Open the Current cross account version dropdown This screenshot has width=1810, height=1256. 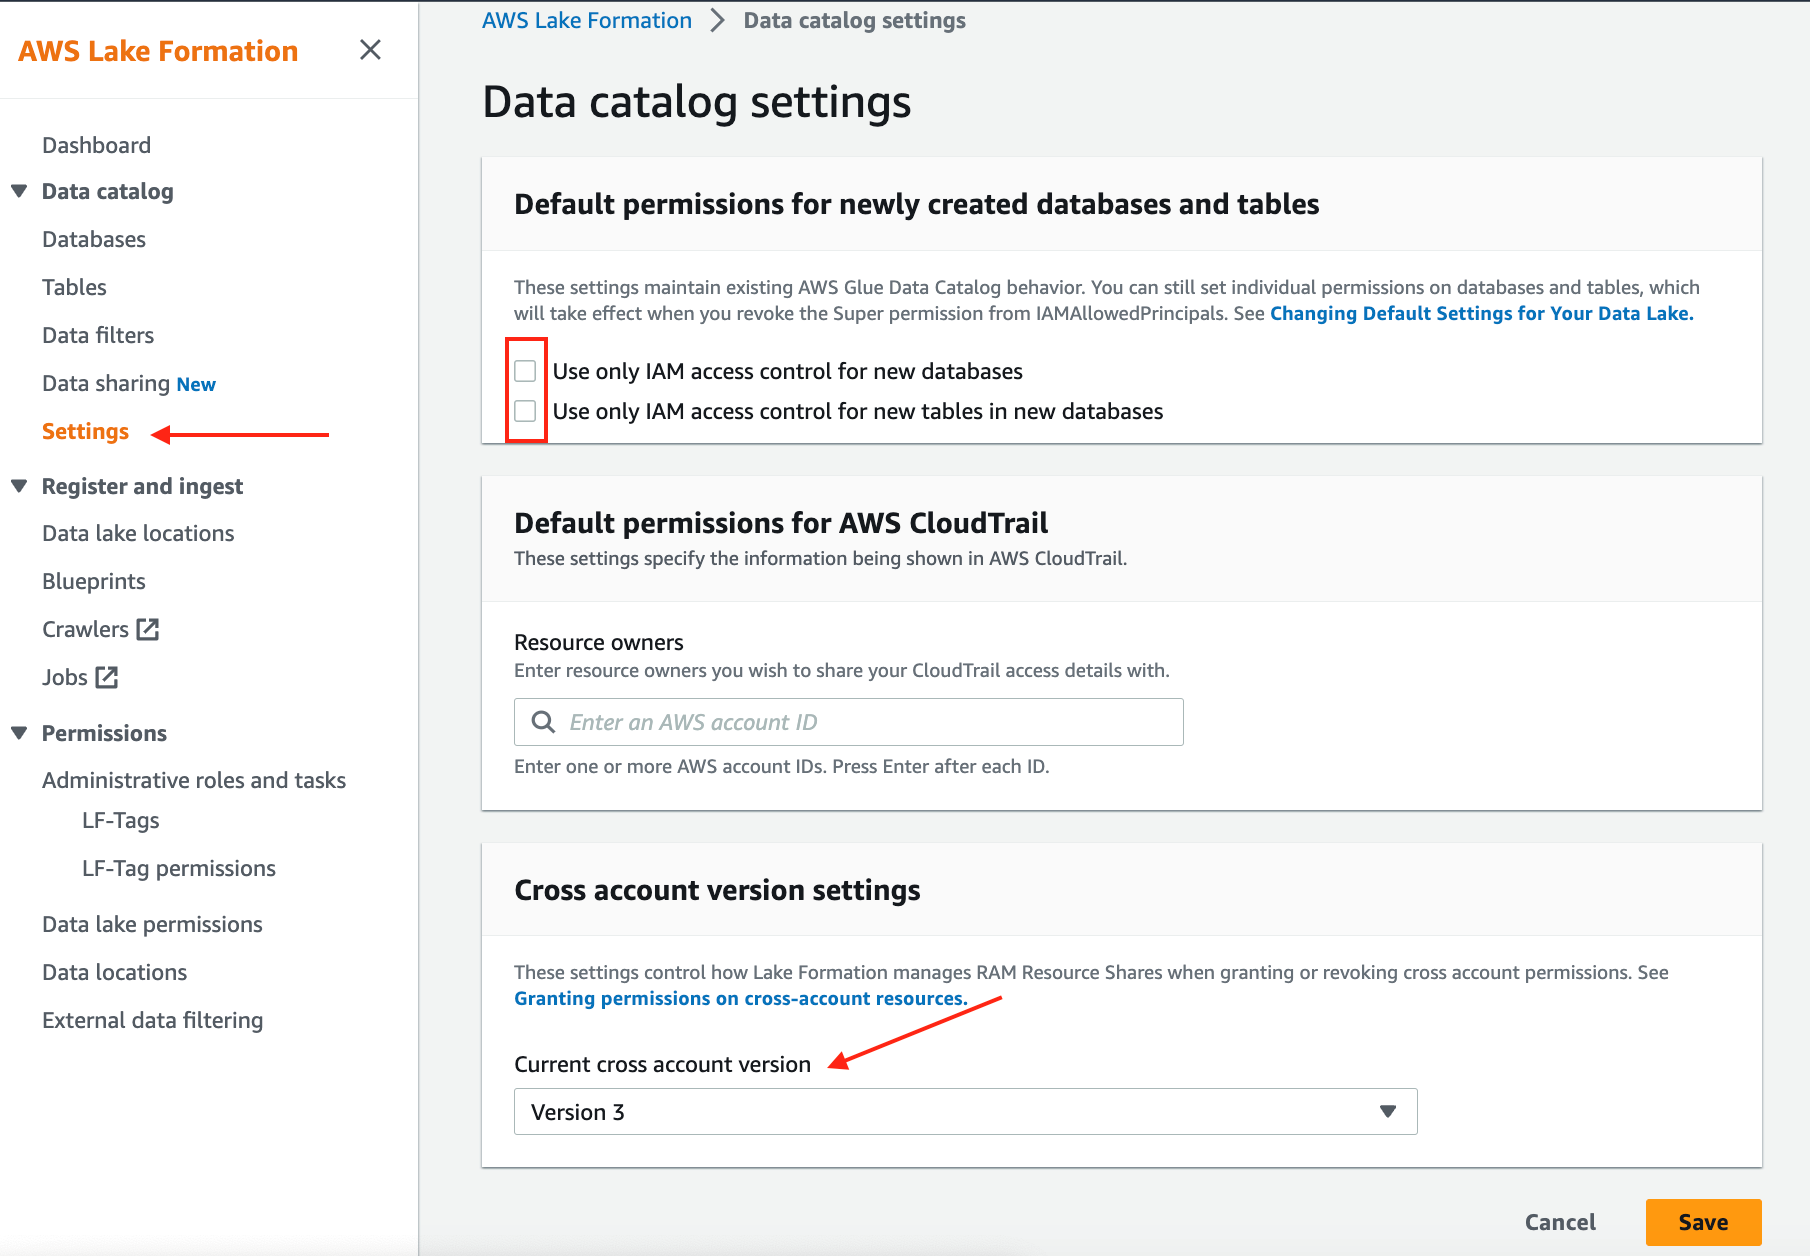[1388, 1111]
